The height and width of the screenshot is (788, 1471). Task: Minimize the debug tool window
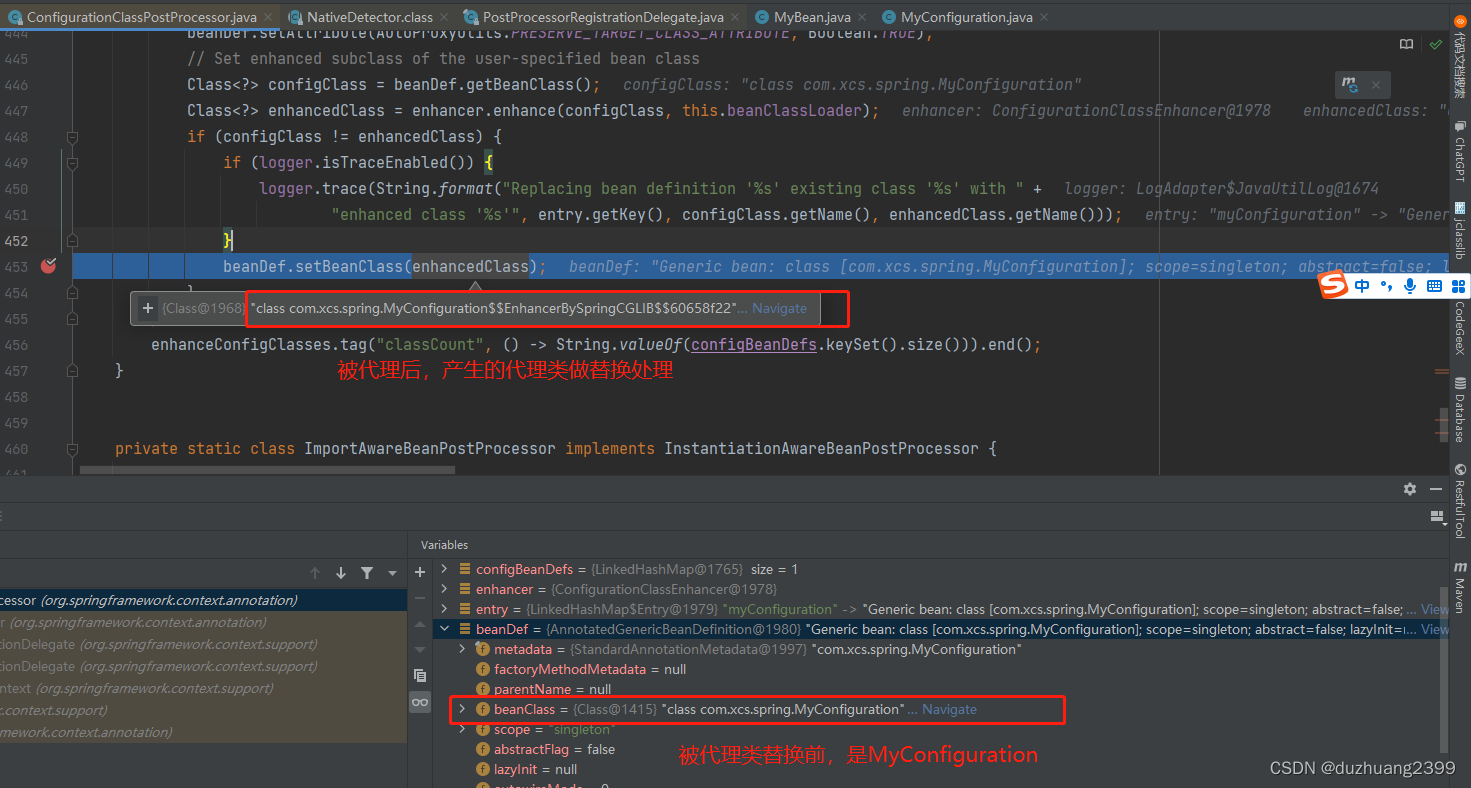point(1438,489)
